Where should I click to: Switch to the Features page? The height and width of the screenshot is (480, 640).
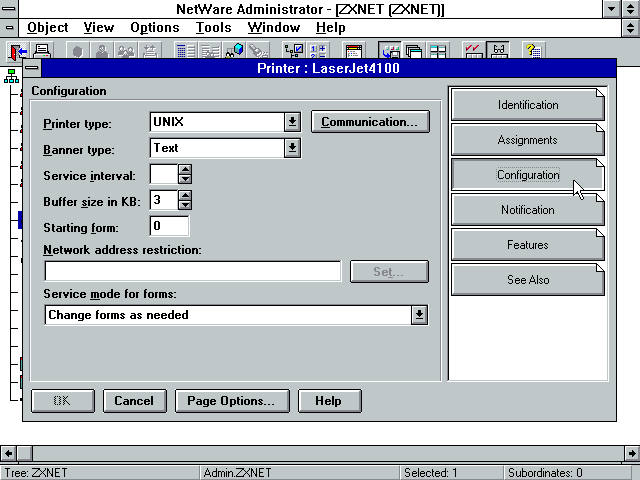point(528,245)
